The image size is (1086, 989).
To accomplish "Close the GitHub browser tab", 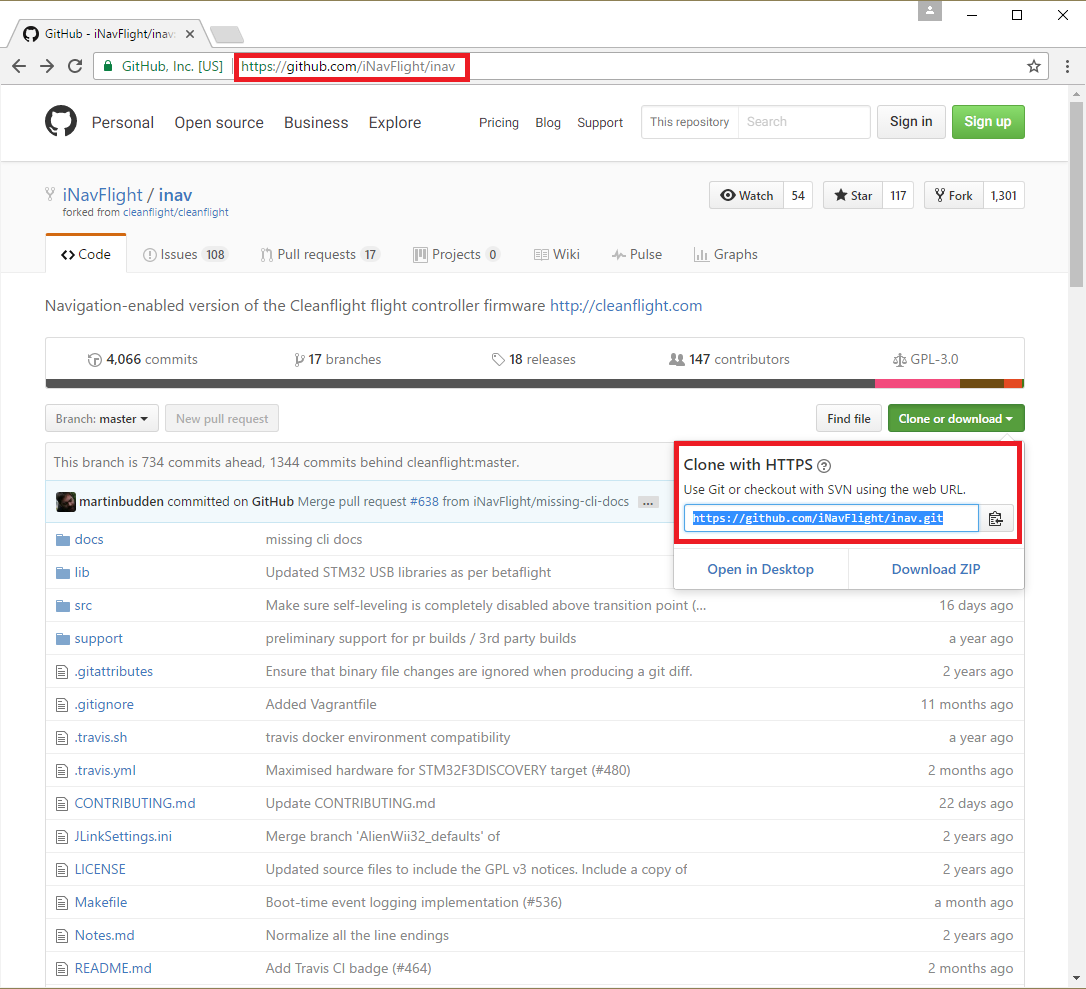I will [190, 34].
